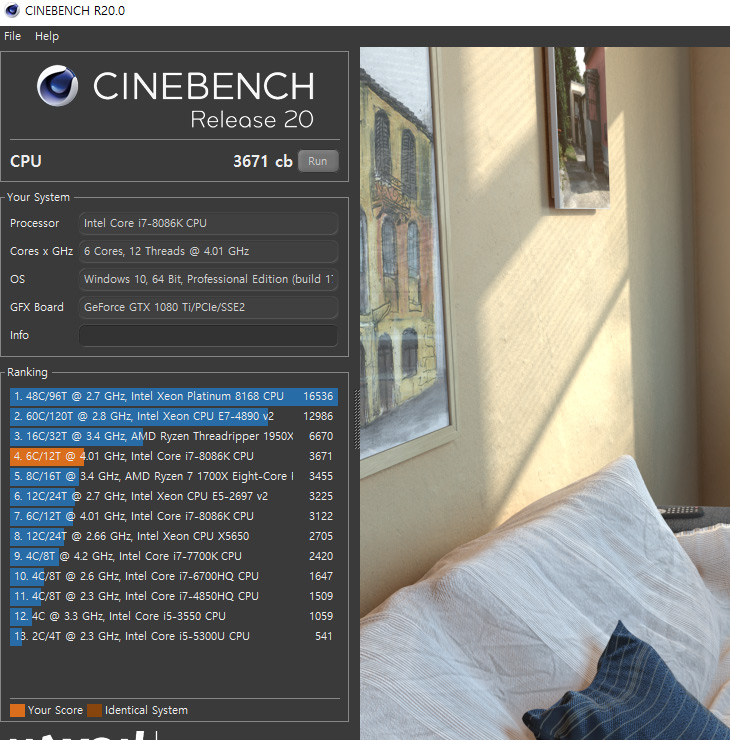Select ranking row AMD Ryzen 7 1700X
The width and height of the screenshot is (730, 740).
coord(174,476)
